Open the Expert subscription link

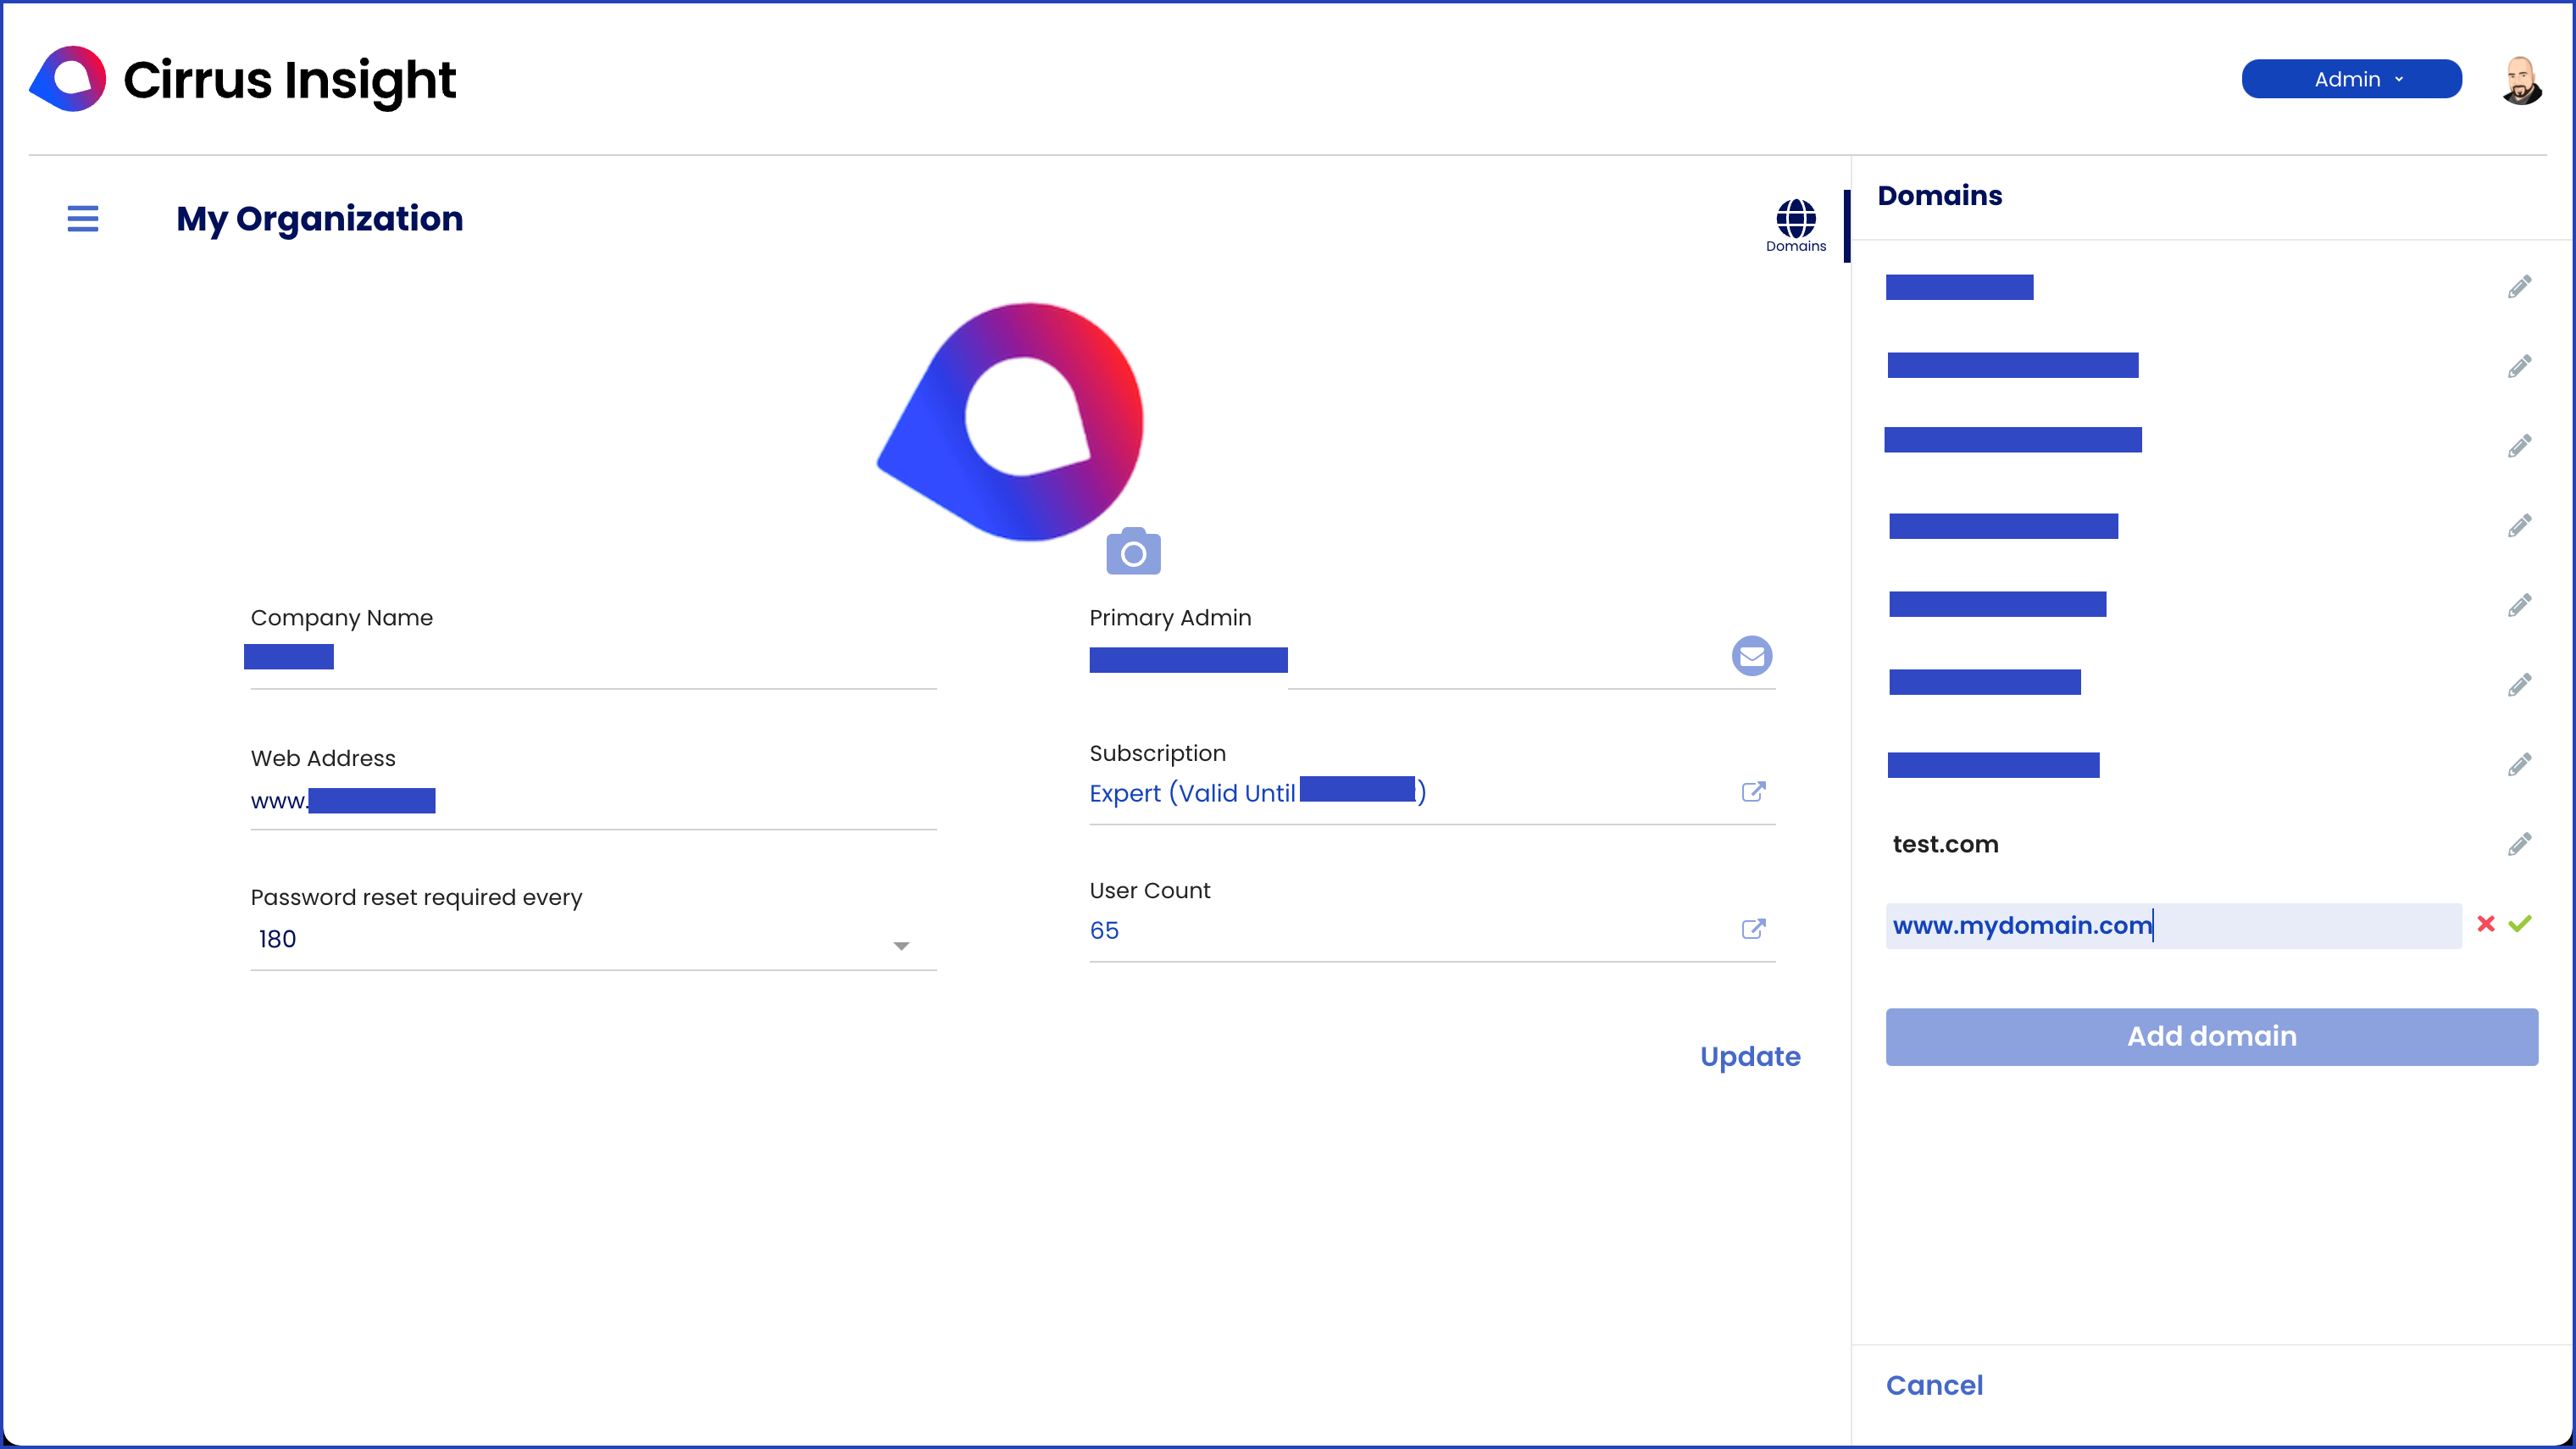click(1257, 793)
